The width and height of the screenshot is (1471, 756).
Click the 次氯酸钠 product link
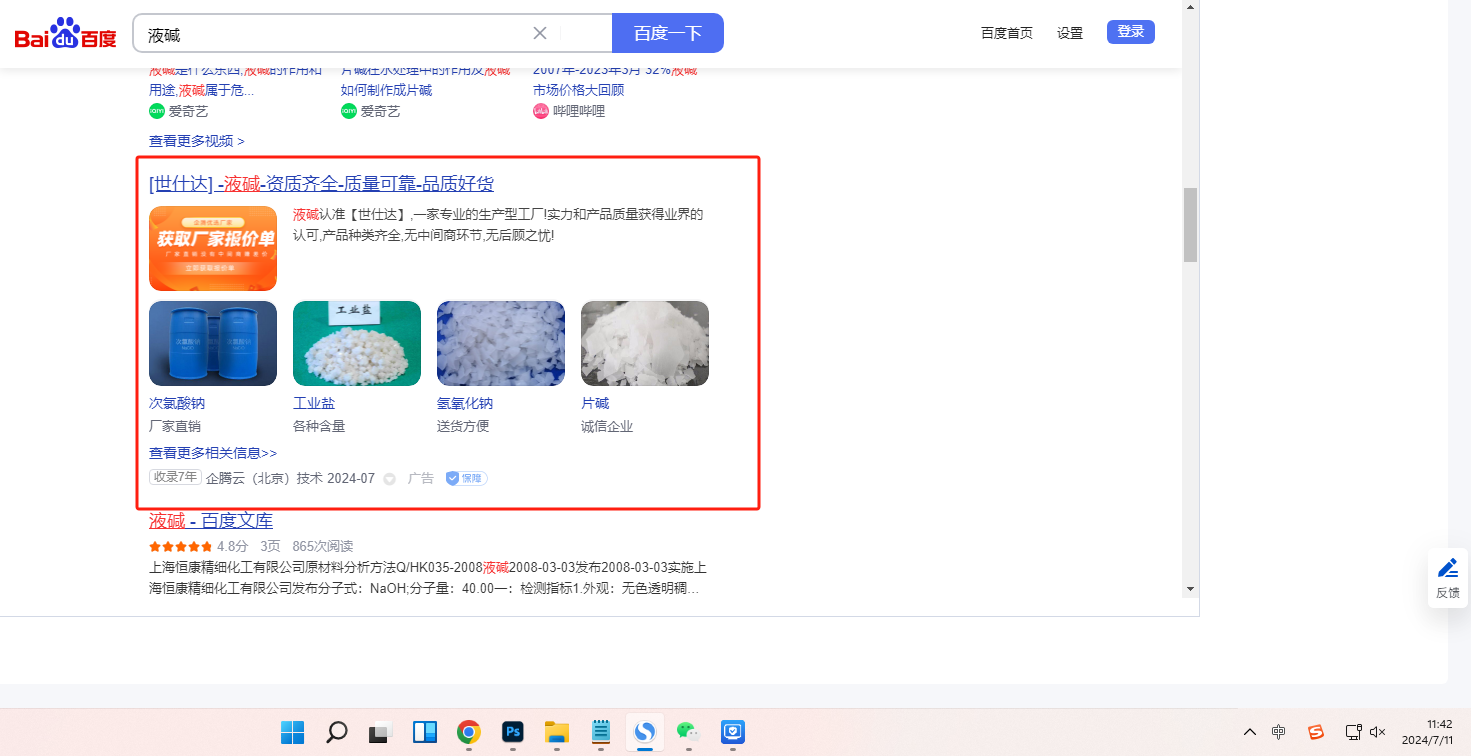tap(177, 403)
